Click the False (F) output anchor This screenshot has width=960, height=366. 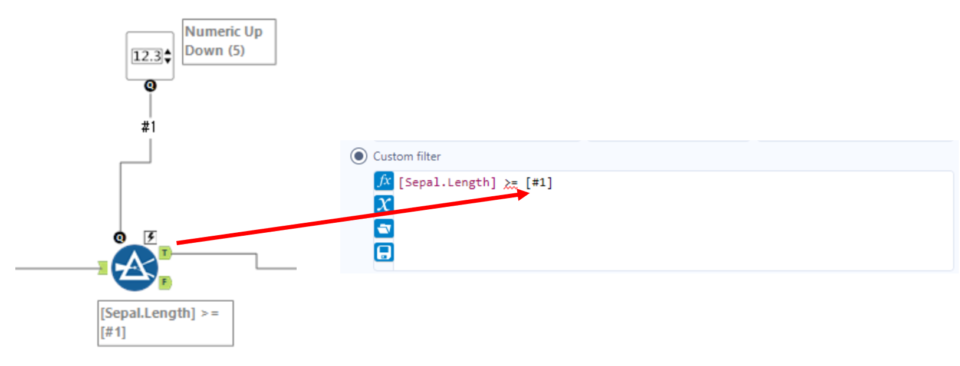pos(165,283)
